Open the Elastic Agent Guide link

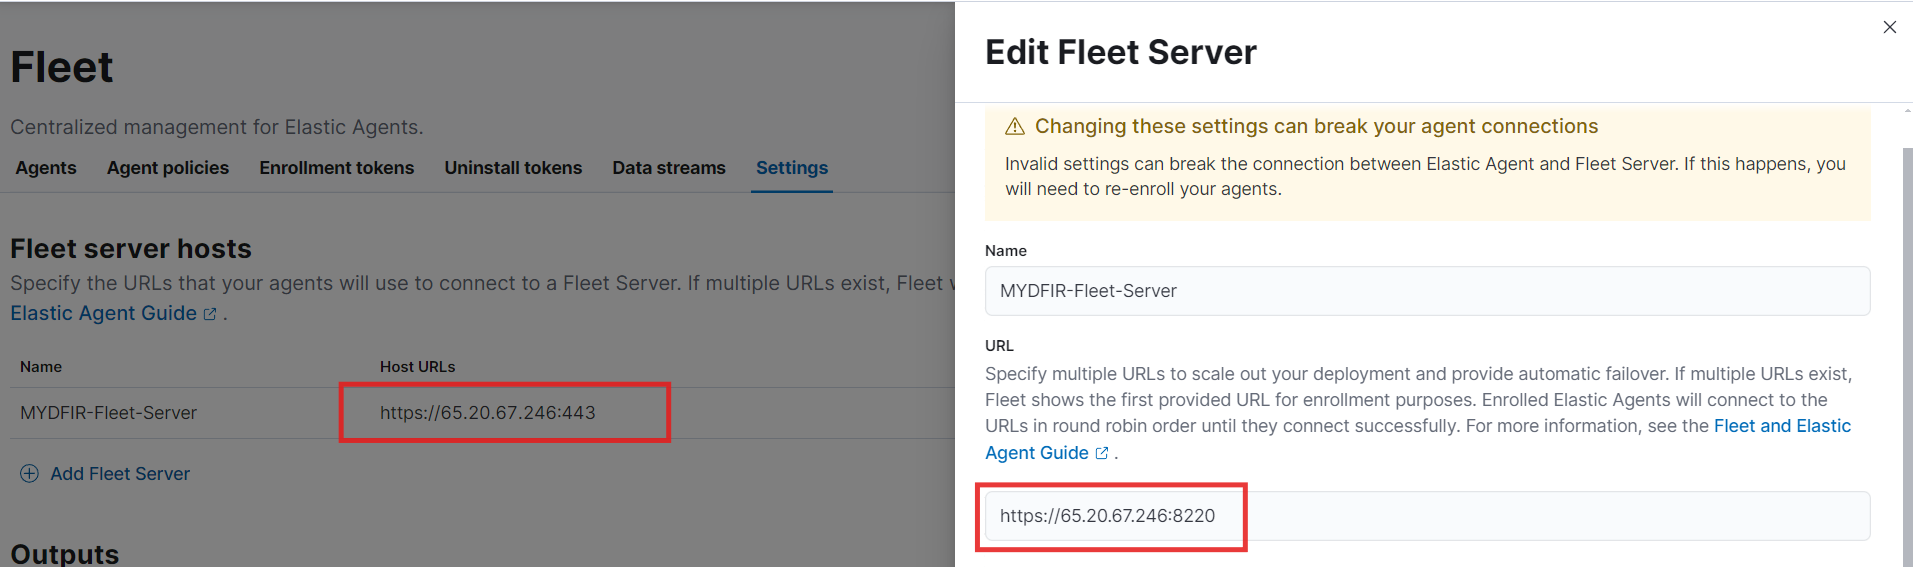103,313
